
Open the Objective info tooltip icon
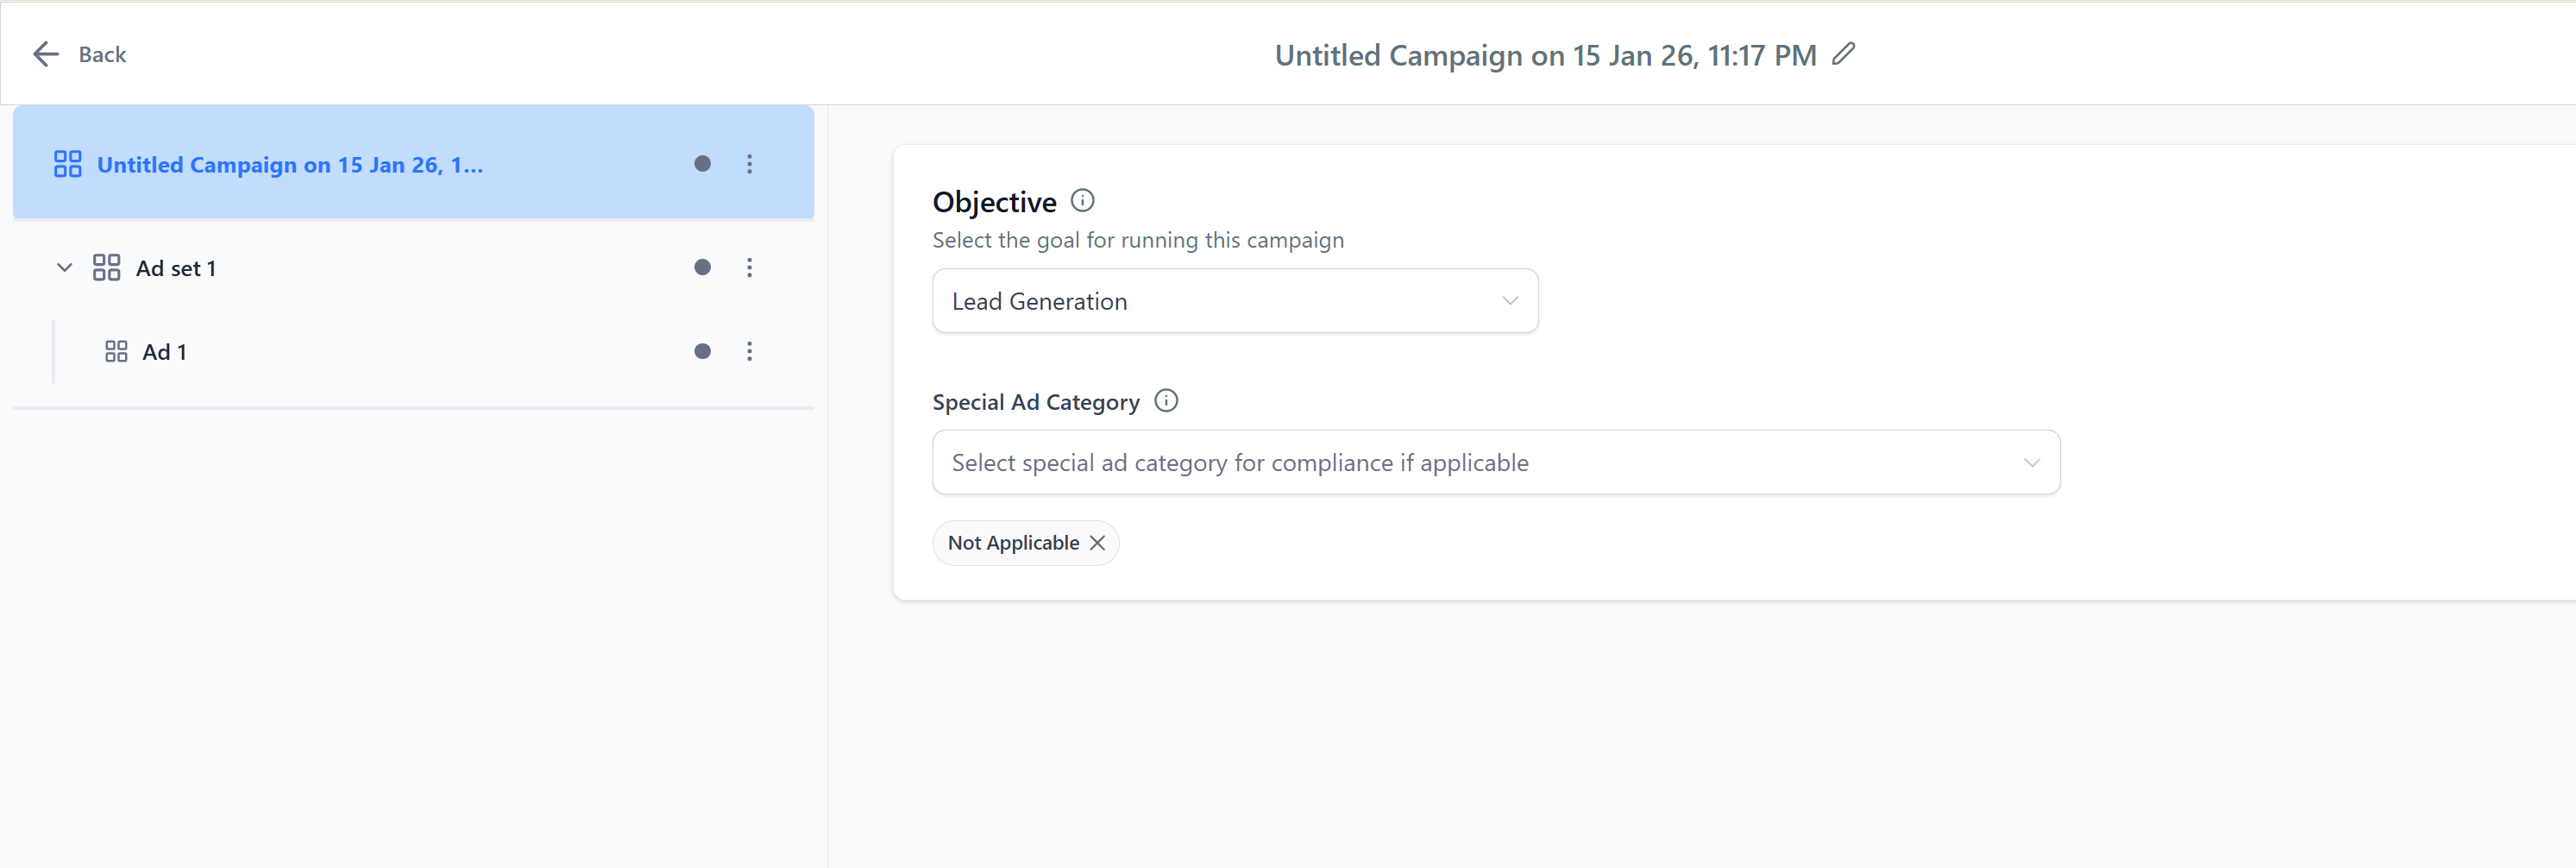click(1082, 200)
